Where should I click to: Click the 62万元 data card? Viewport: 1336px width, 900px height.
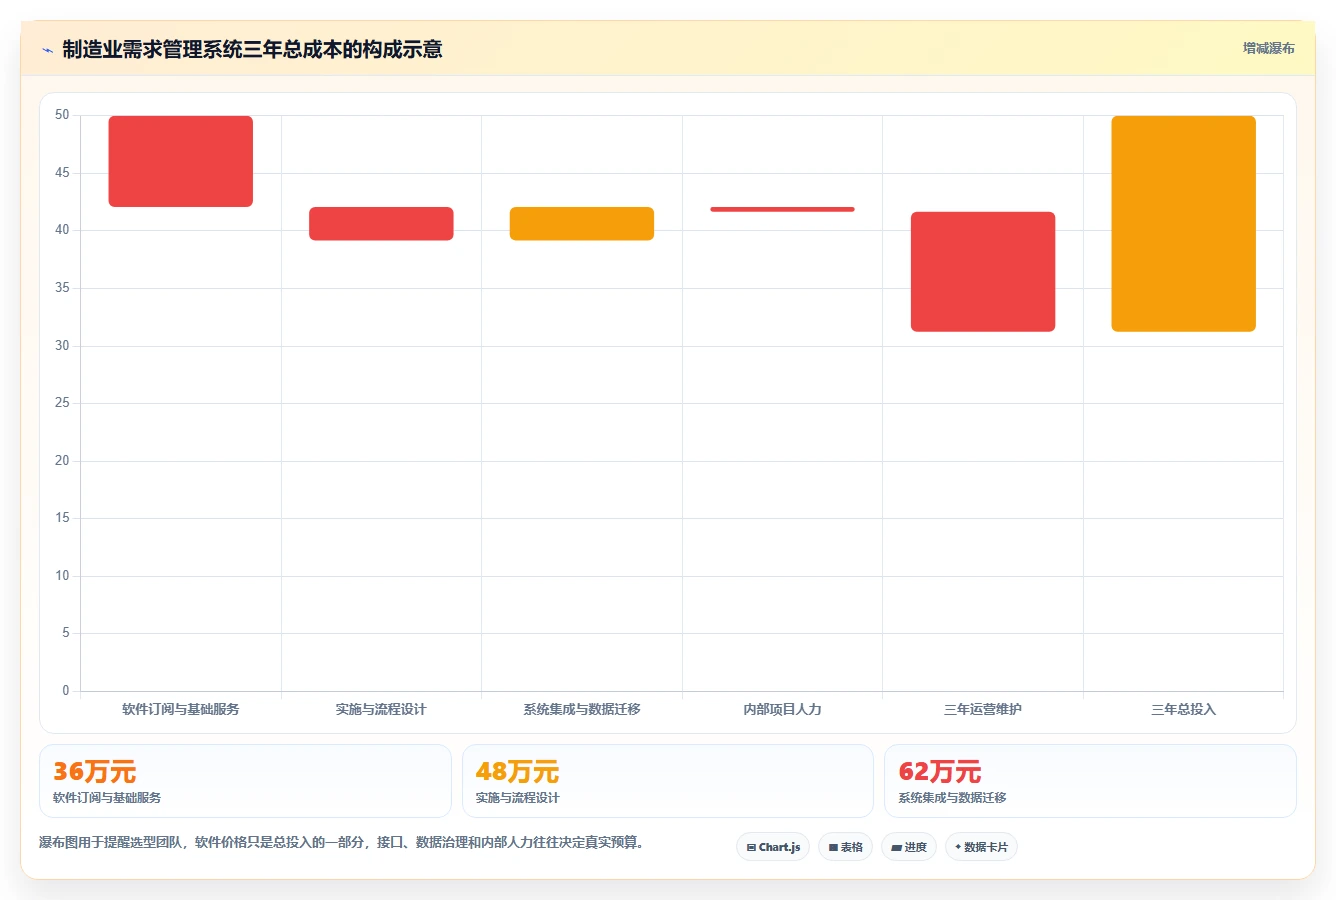1090,781
